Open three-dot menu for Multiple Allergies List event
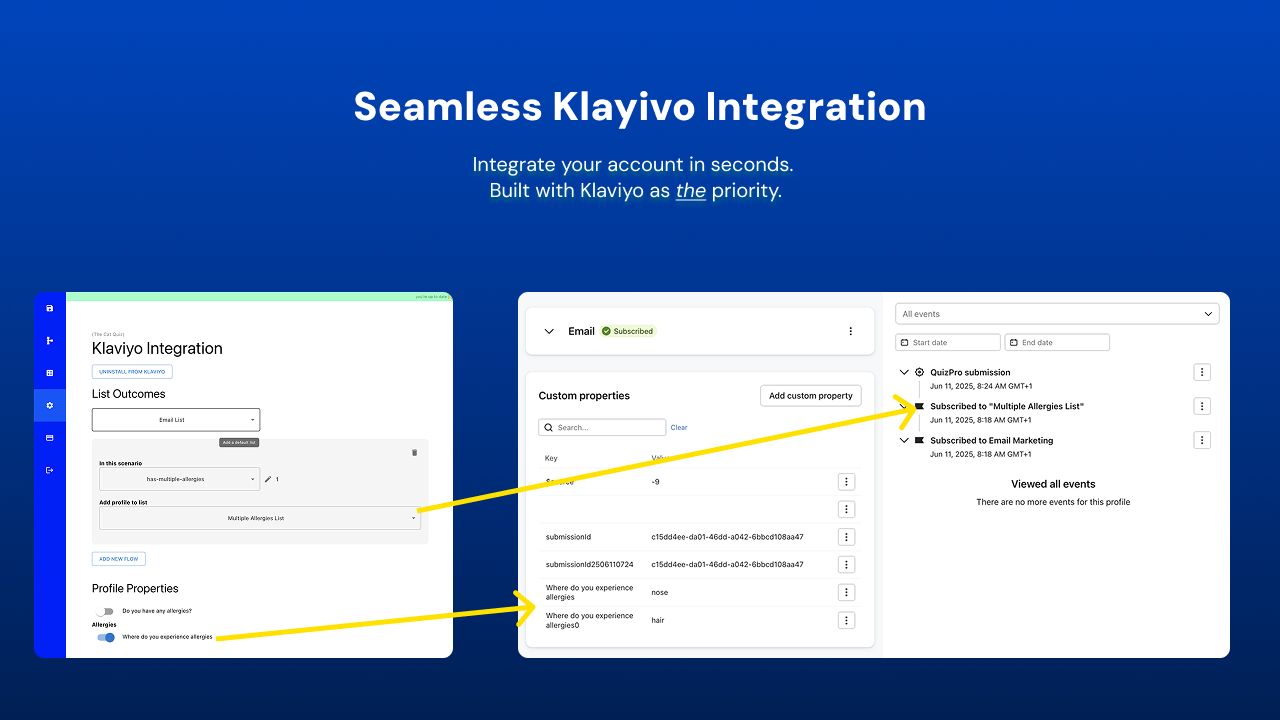The width and height of the screenshot is (1280, 720). tap(1202, 406)
